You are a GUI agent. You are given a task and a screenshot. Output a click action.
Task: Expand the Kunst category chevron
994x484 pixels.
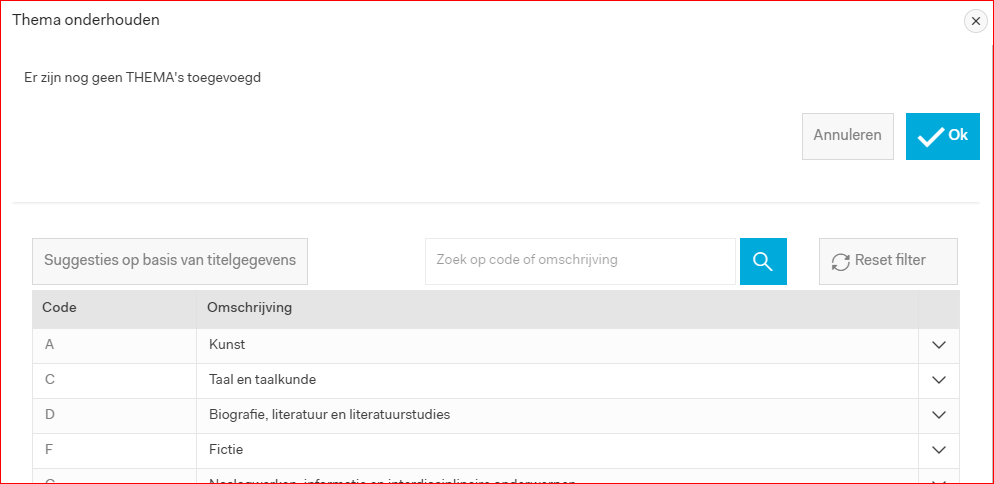click(x=939, y=345)
